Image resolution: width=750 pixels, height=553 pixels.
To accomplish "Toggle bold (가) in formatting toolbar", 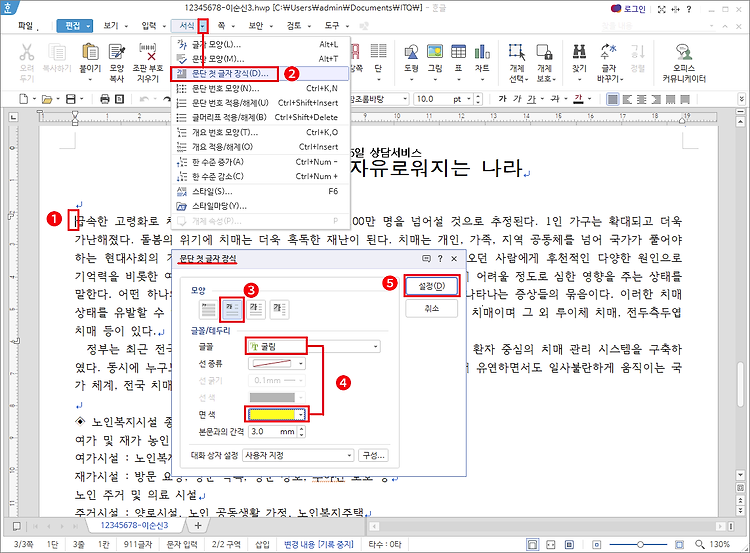I will pos(502,99).
